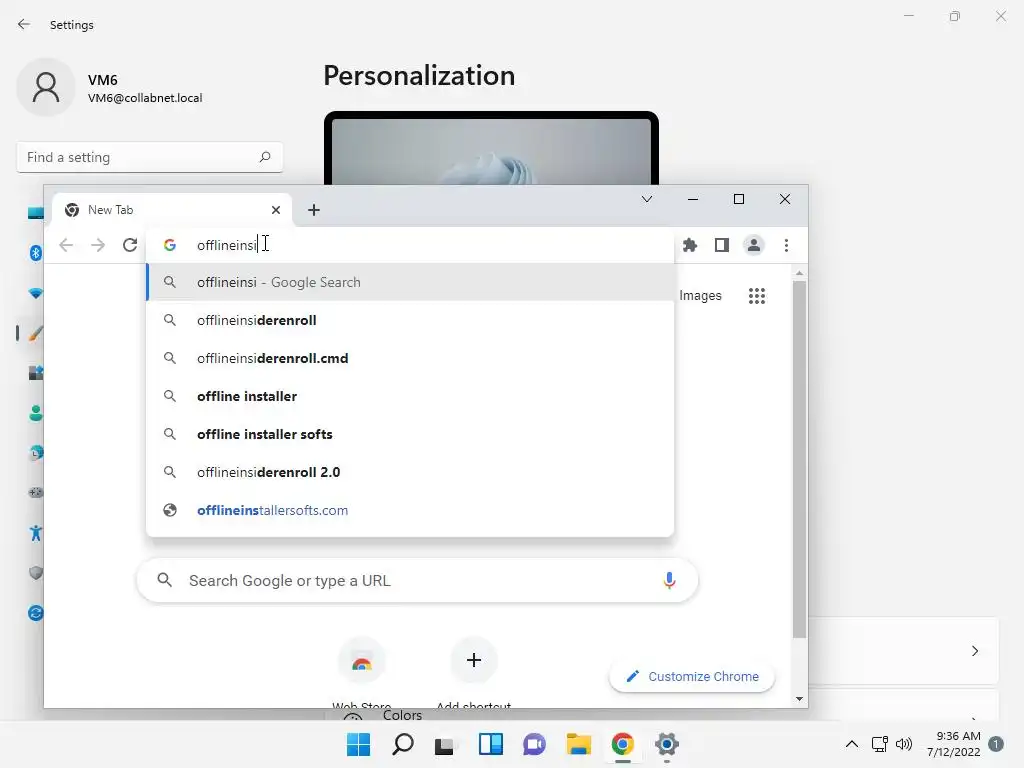
Task: Open the notification badge in the tray
Action: click(x=996, y=744)
